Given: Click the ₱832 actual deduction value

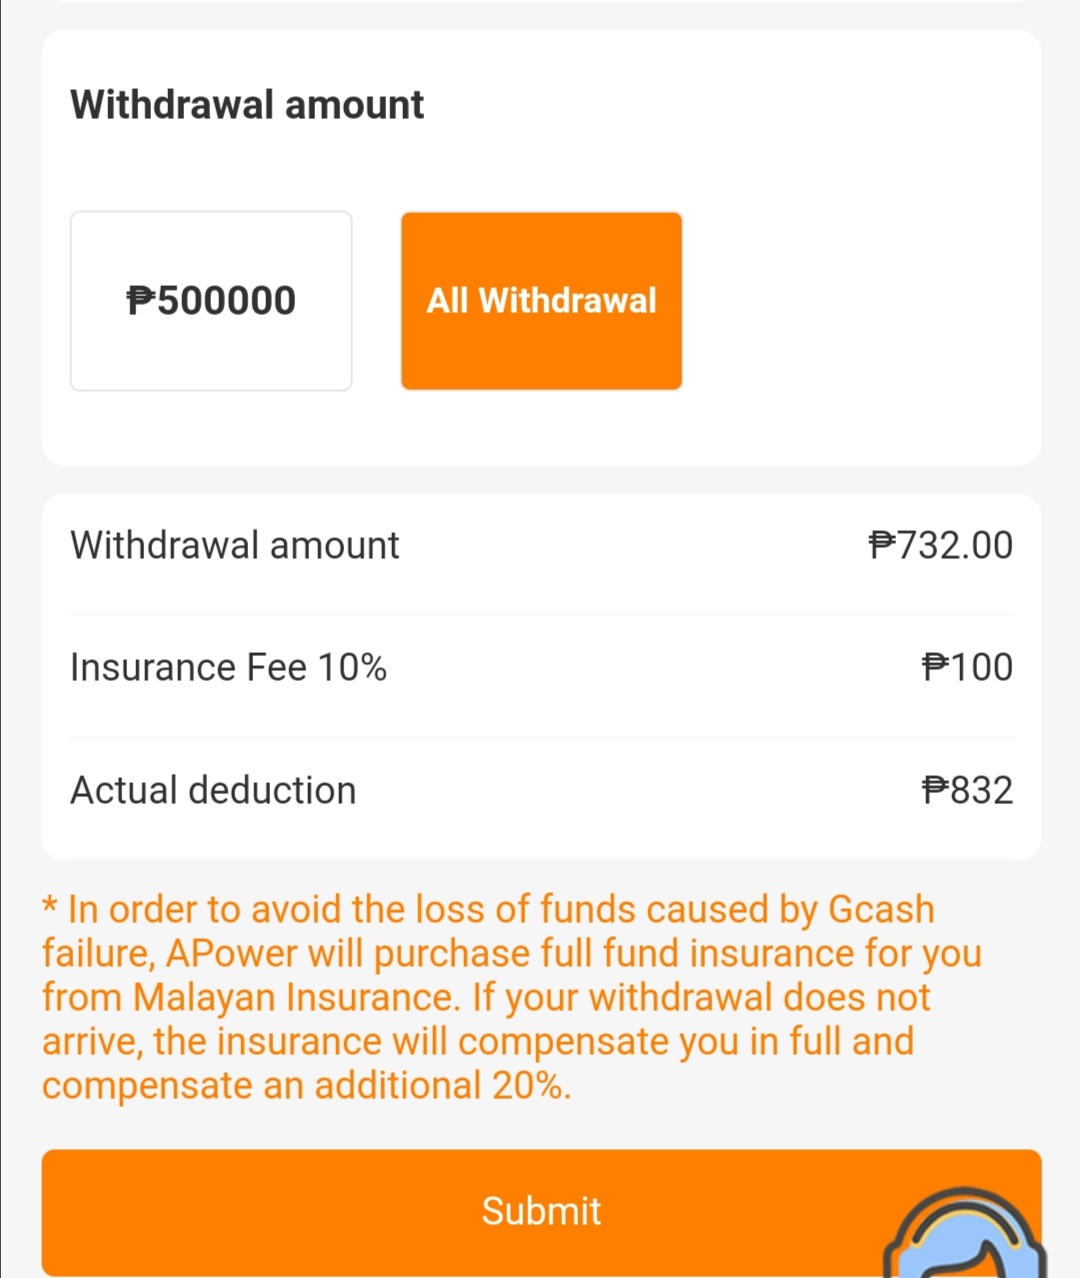Looking at the screenshot, I should pos(967,790).
